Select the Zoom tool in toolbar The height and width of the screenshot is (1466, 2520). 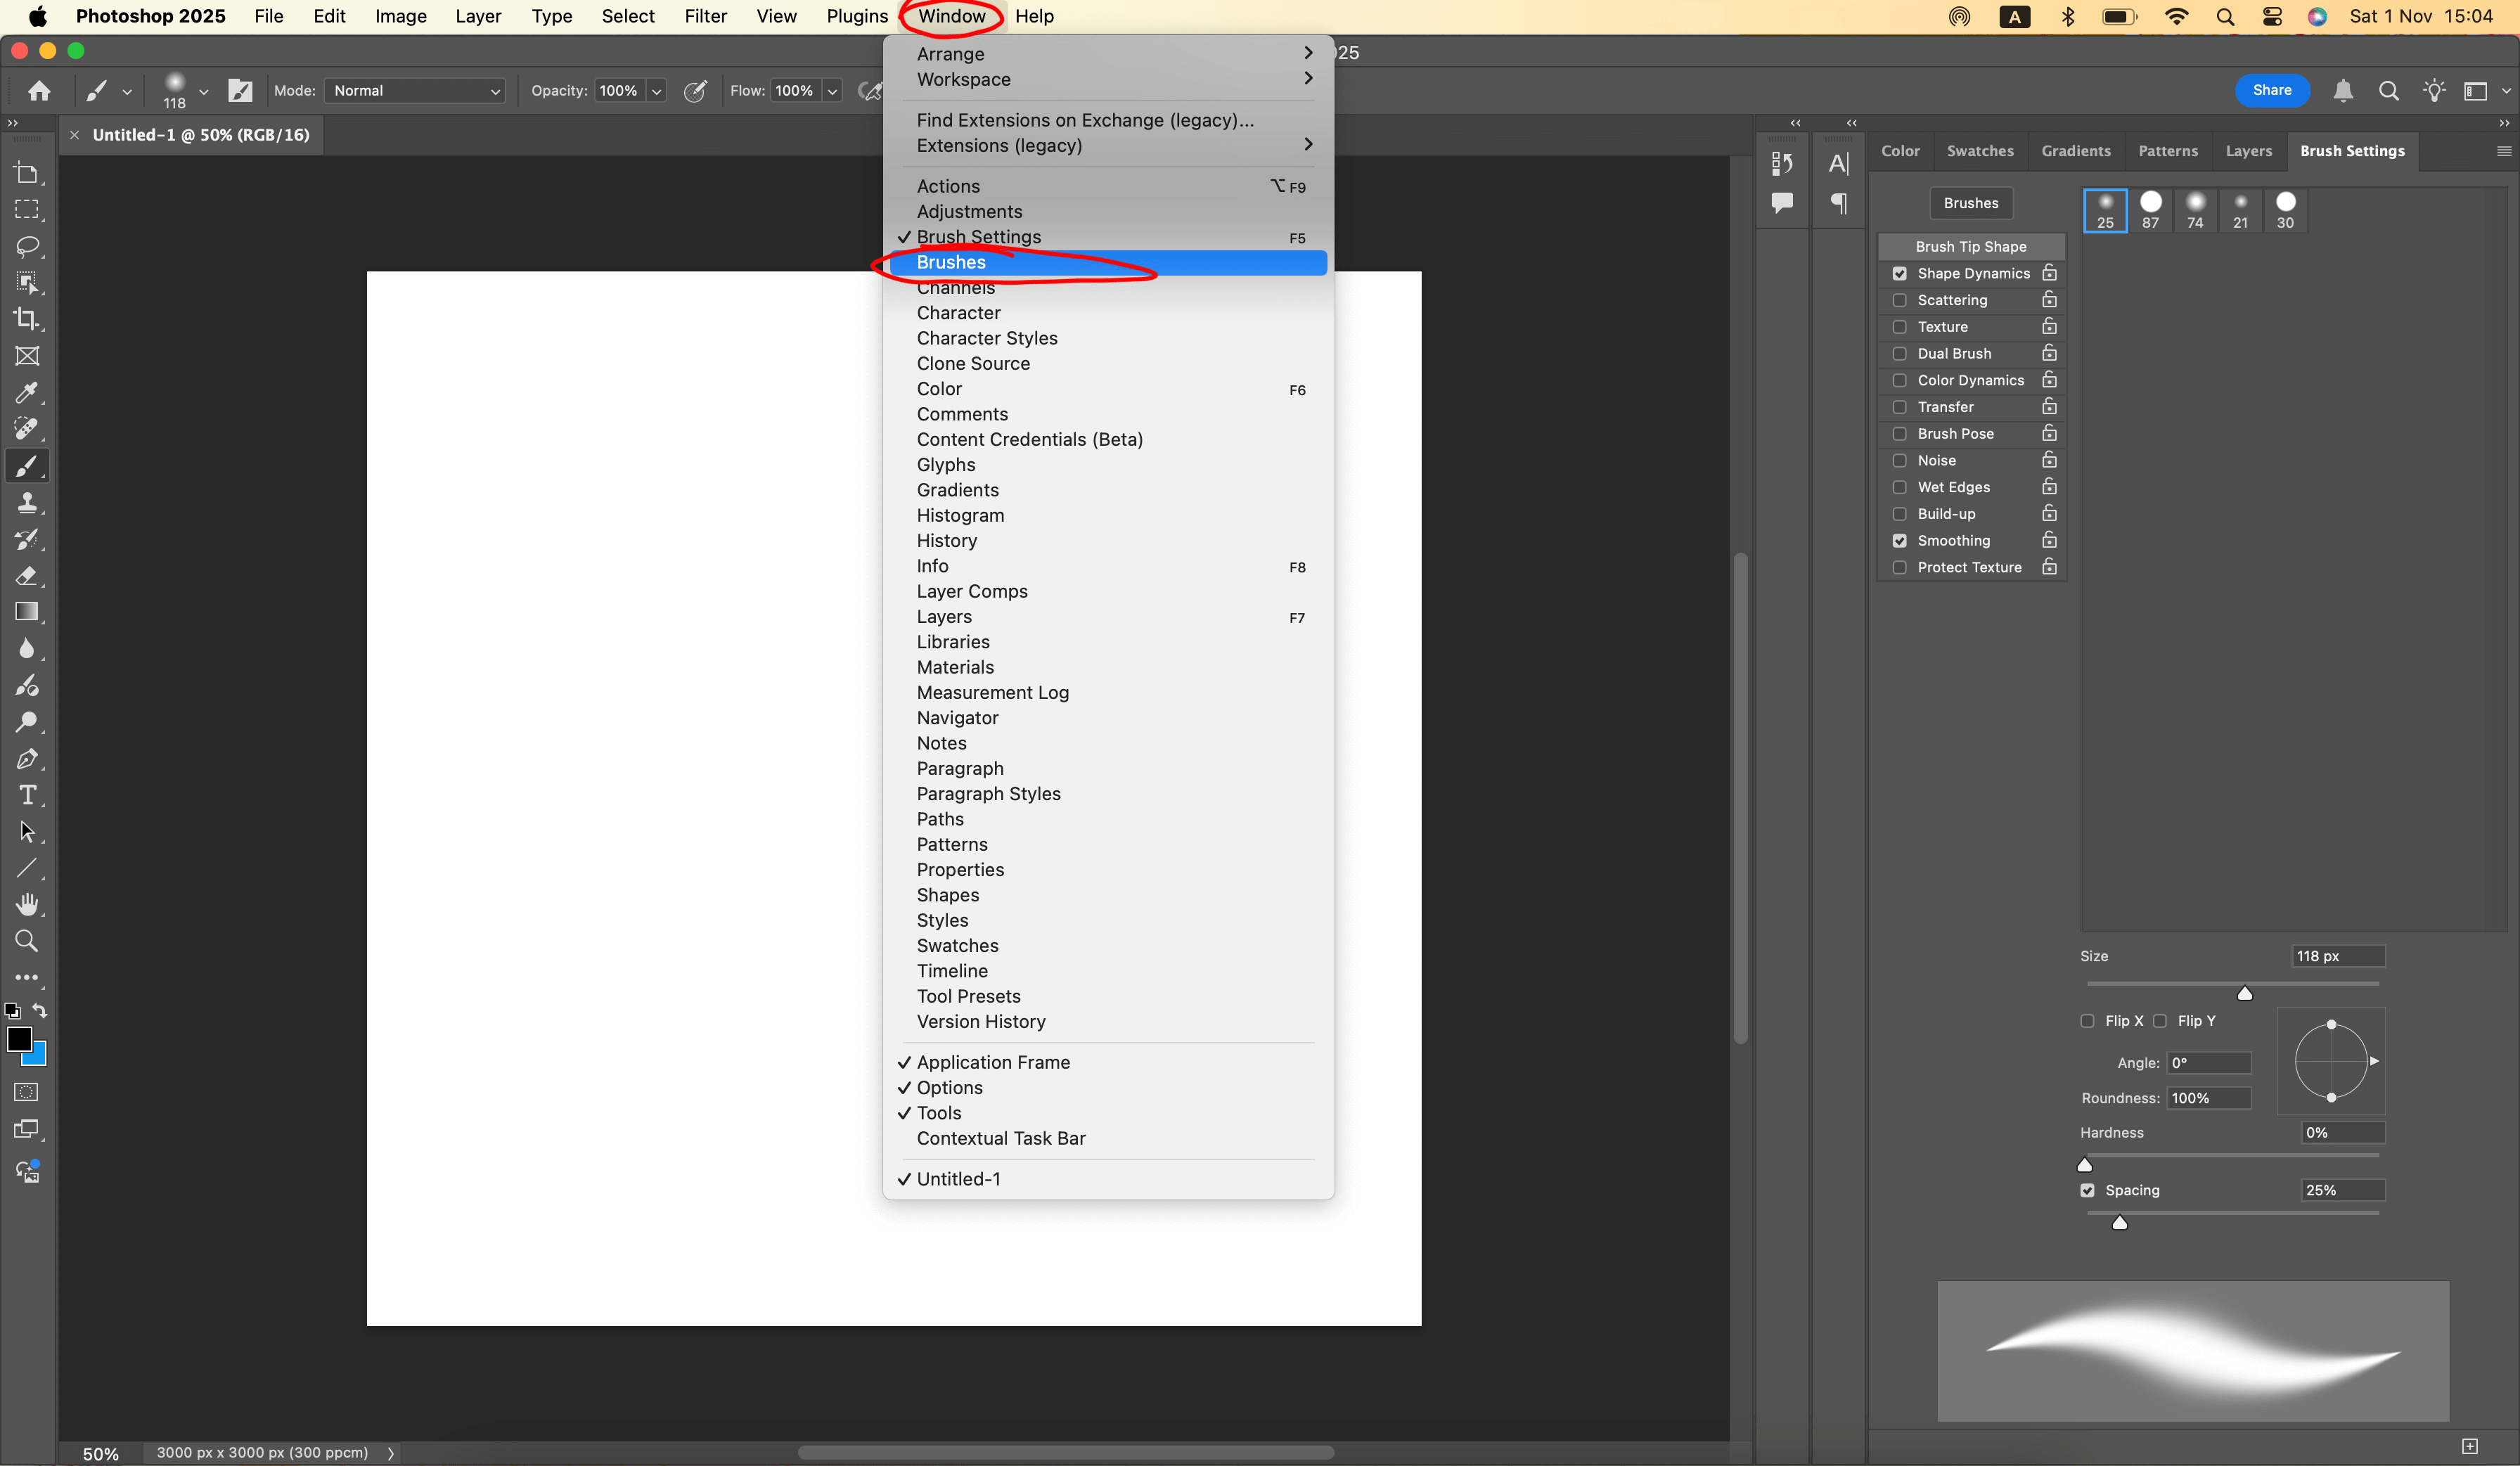click(x=27, y=941)
